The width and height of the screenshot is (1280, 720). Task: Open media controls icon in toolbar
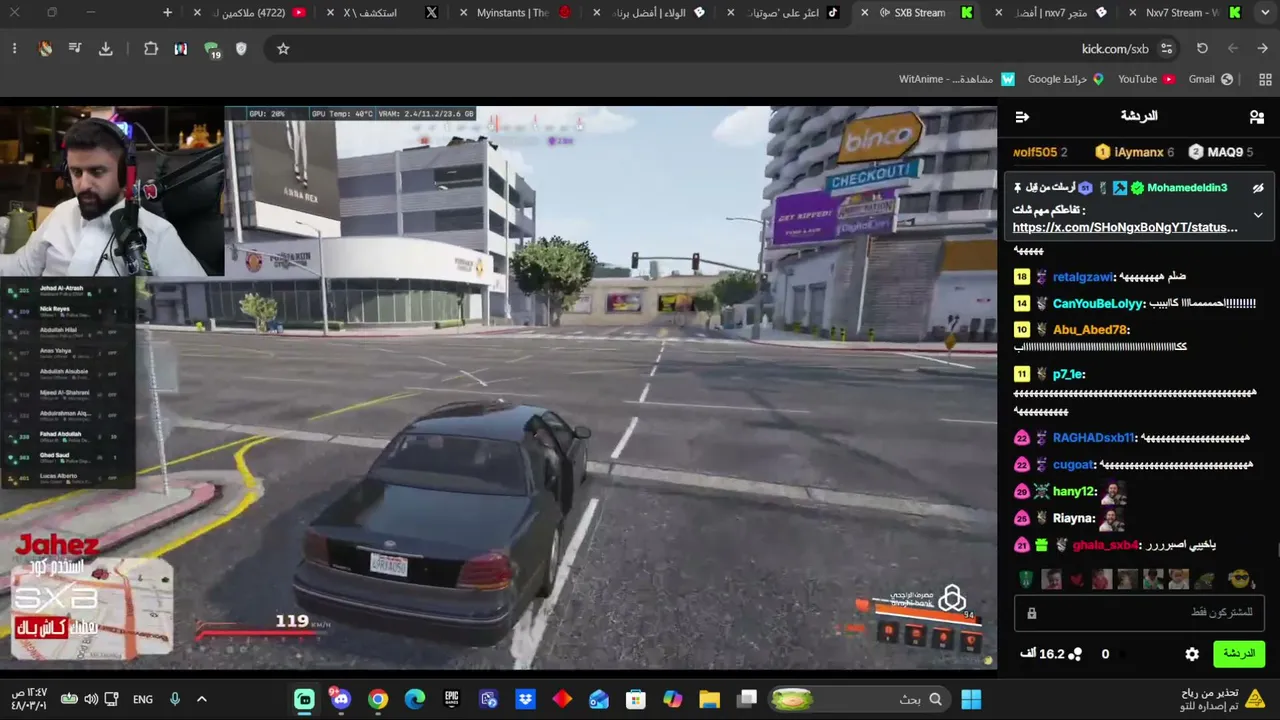pyautogui.click(x=75, y=49)
